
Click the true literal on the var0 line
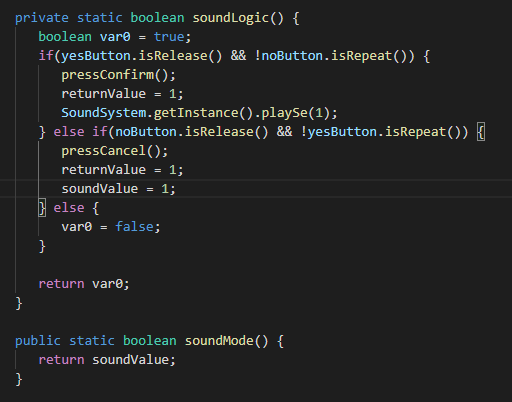point(169,37)
